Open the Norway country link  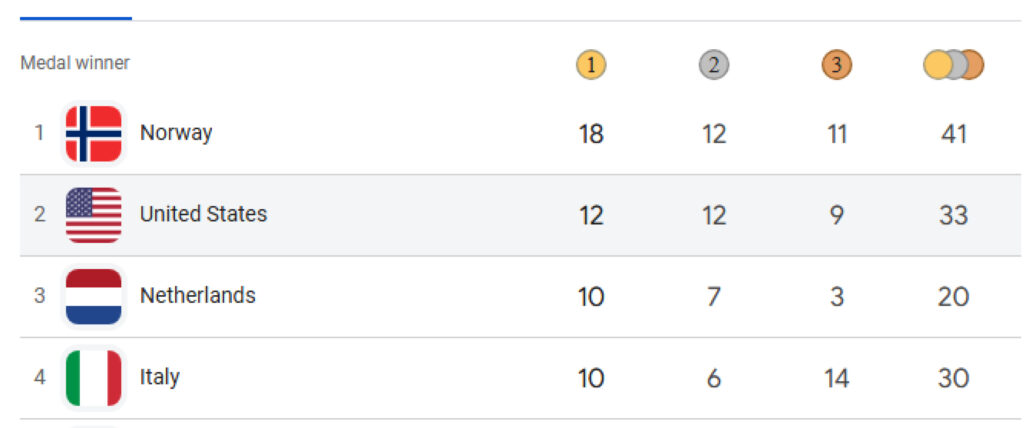tap(176, 133)
